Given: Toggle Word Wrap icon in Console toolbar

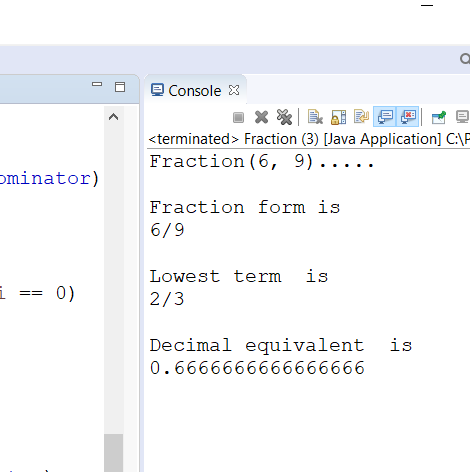Looking at the screenshot, I should (x=361, y=117).
